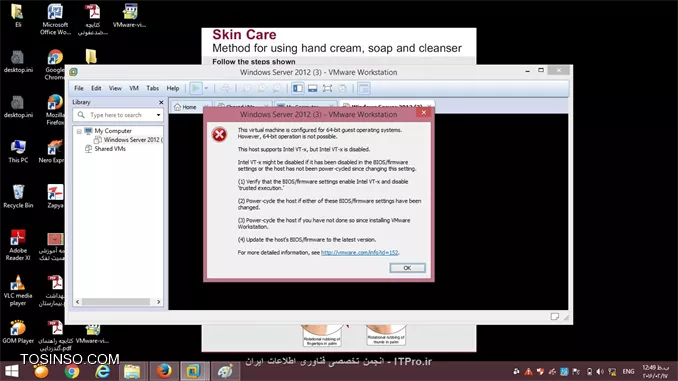The height and width of the screenshot is (381, 678).
Task: Click the volume speaker tray icon
Action: [600, 371]
